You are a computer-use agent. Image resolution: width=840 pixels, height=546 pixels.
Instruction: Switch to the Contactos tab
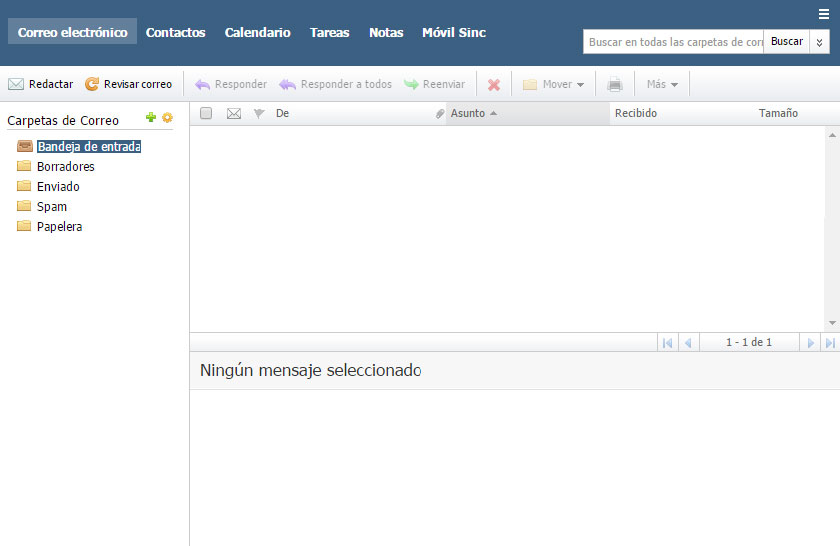coord(175,32)
